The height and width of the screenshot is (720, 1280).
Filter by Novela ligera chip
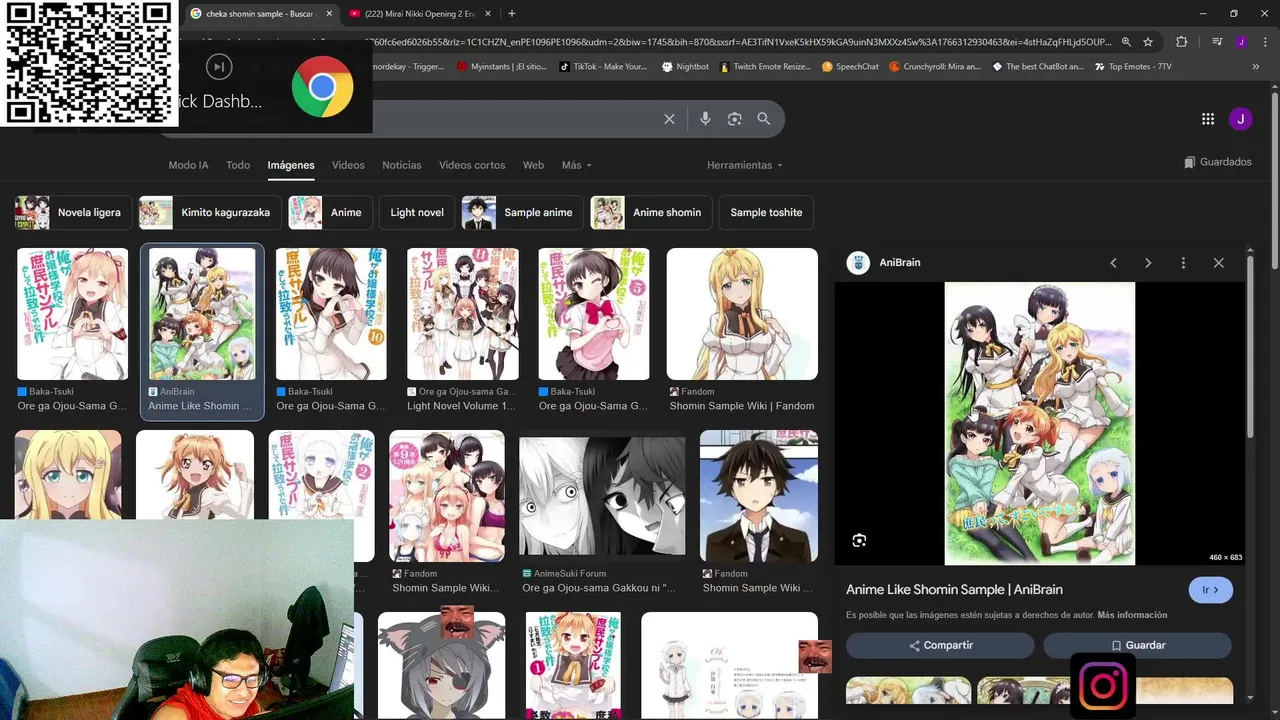[73, 213]
